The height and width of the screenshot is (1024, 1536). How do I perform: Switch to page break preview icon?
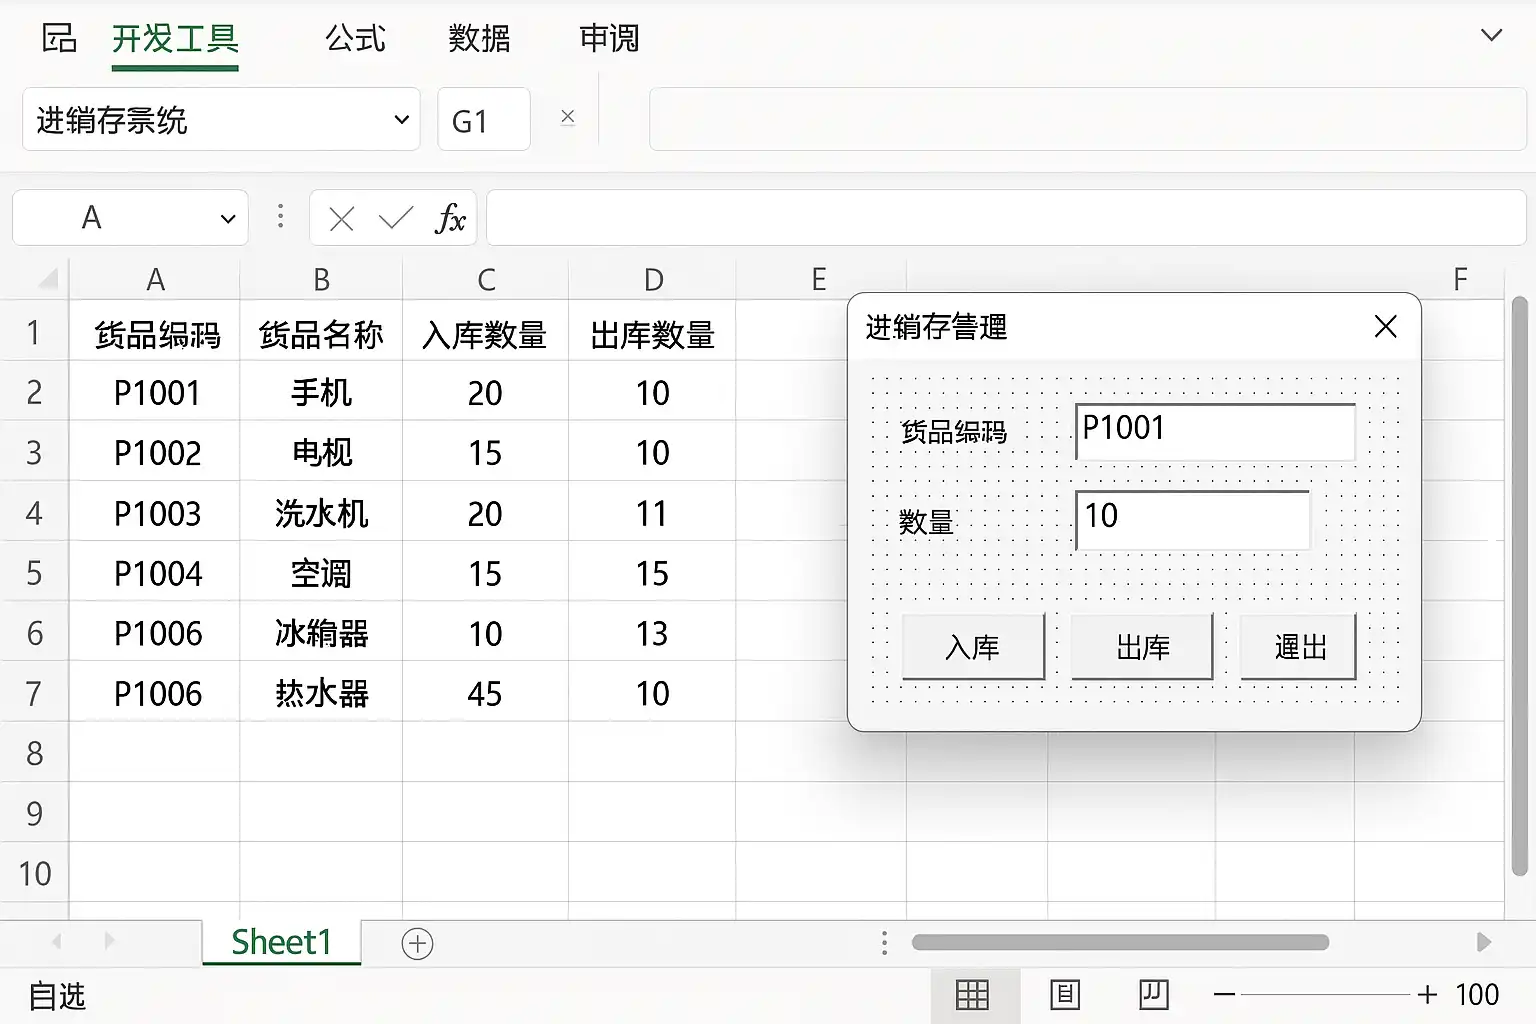[1154, 995]
